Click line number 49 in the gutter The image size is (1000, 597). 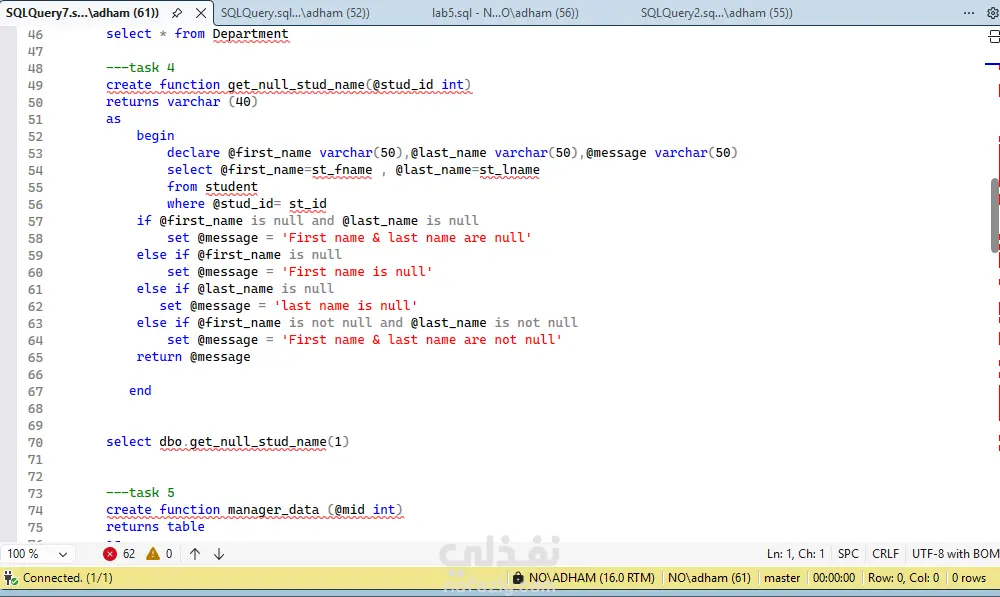pos(35,85)
